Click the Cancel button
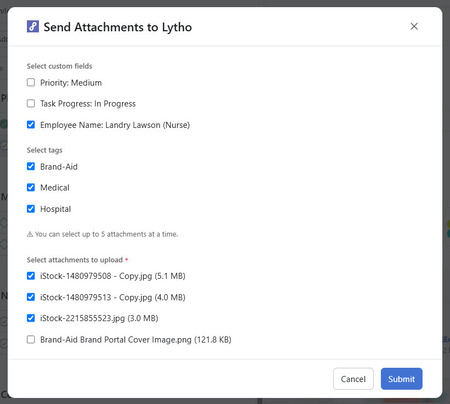The height and width of the screenshot is (404, 450). point(353,379)
